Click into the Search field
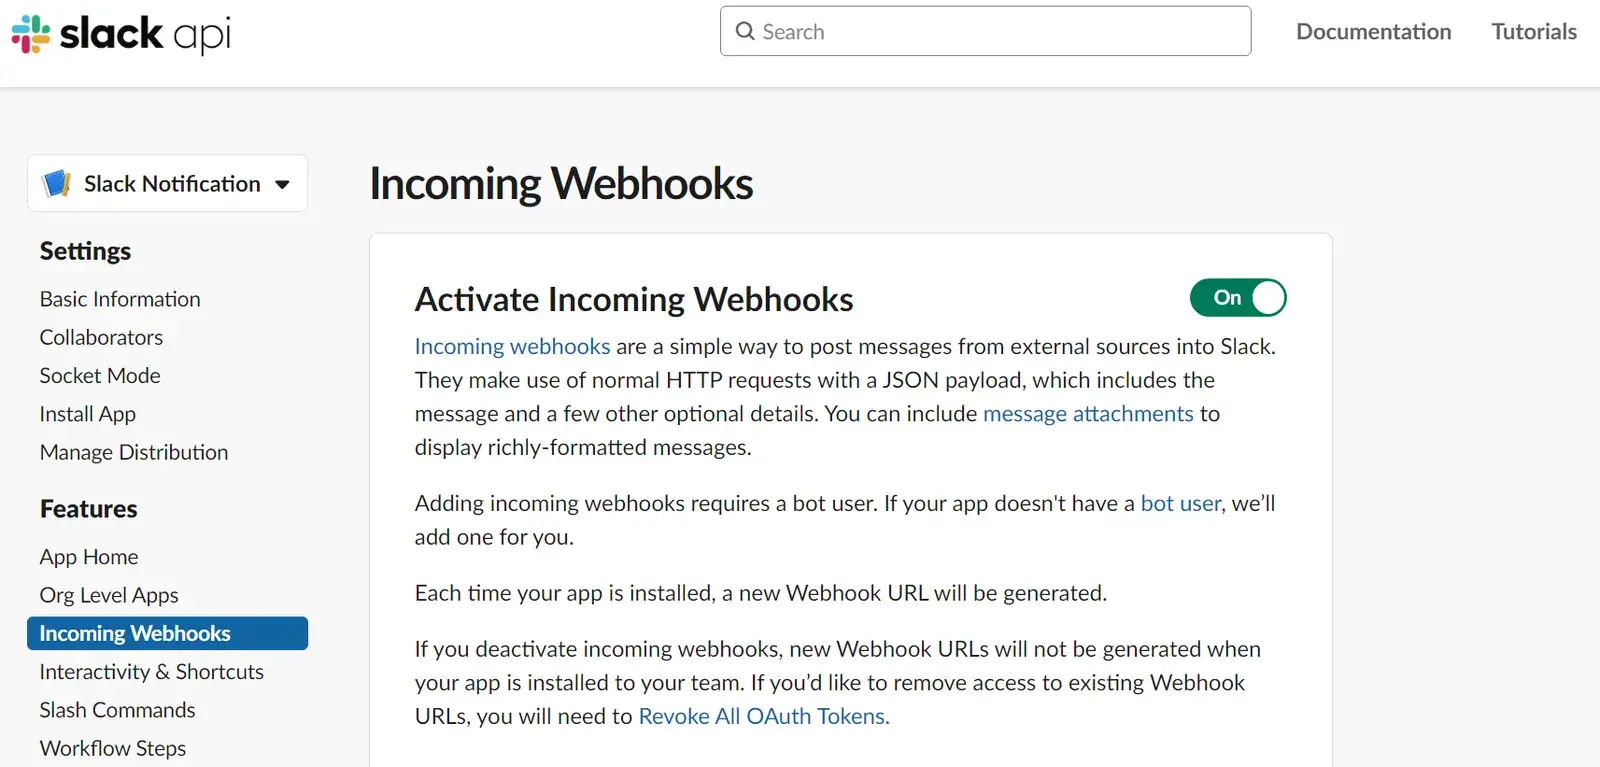The height and width of the screenshot is (767, 1600). pos(985,31)
